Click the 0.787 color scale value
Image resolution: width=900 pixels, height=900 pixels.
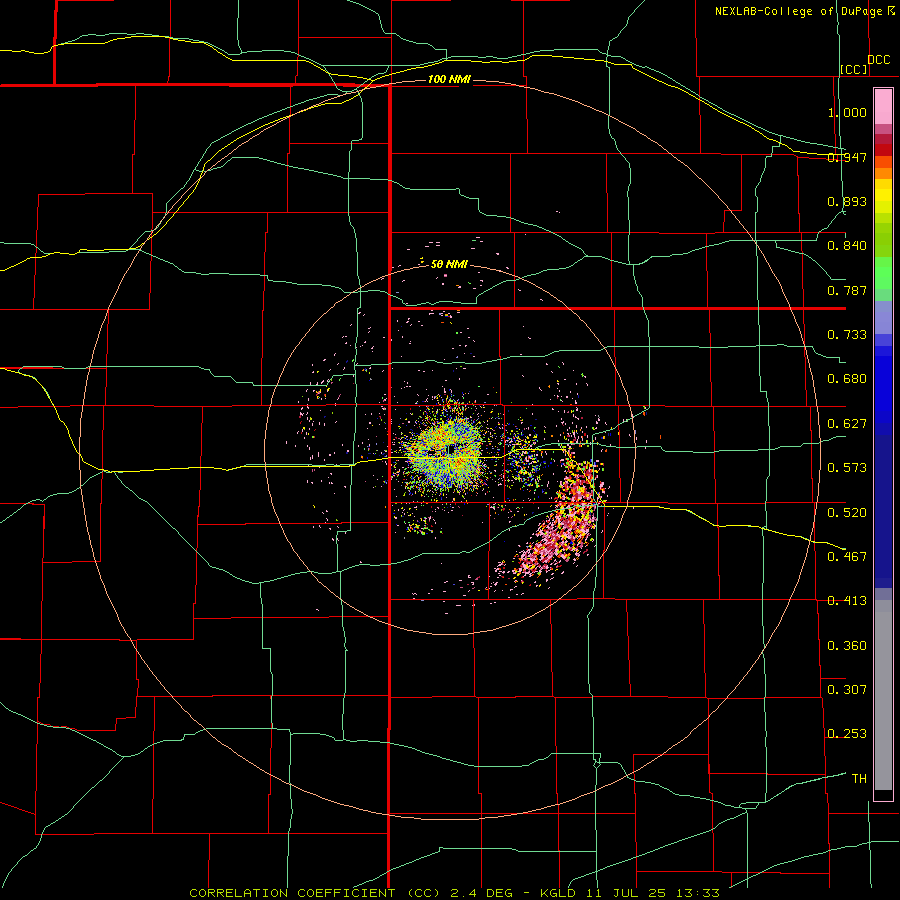(847, 290)
